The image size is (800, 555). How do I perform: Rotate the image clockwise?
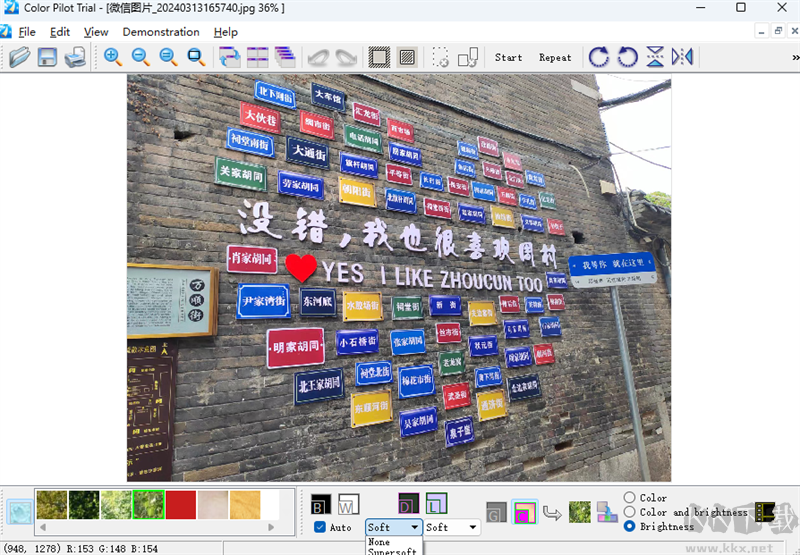tap(599, 57)
